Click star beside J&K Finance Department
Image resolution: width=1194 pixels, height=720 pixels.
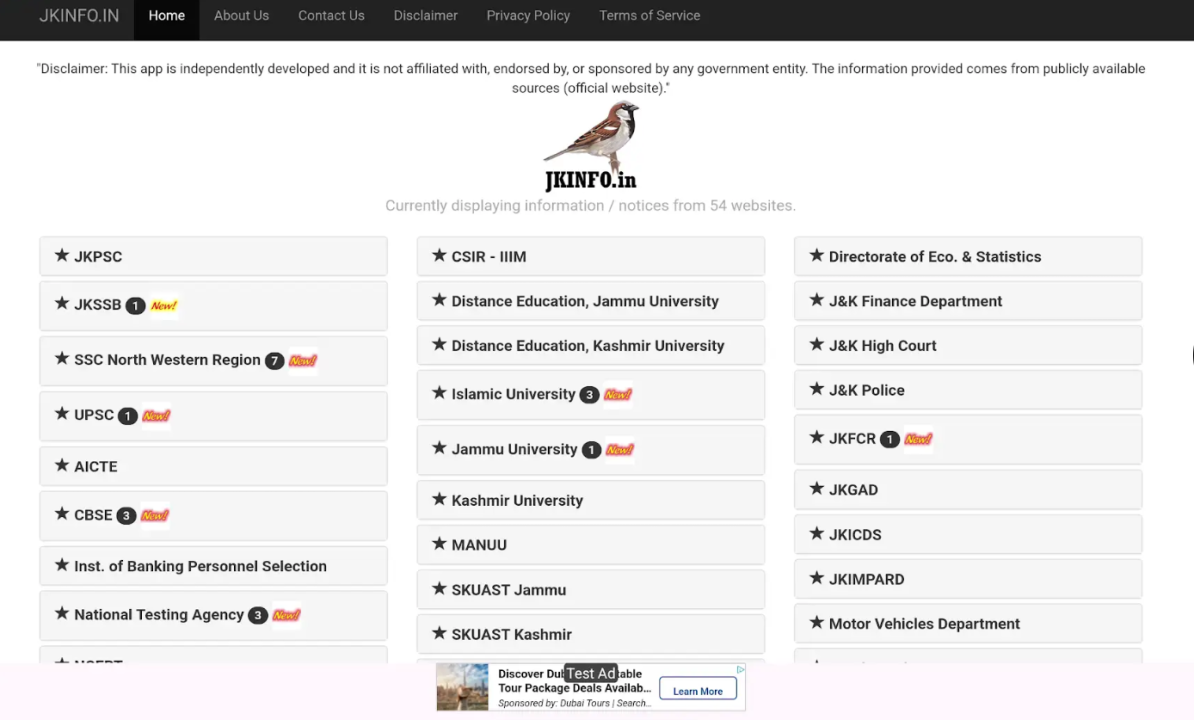coord(817,300)
